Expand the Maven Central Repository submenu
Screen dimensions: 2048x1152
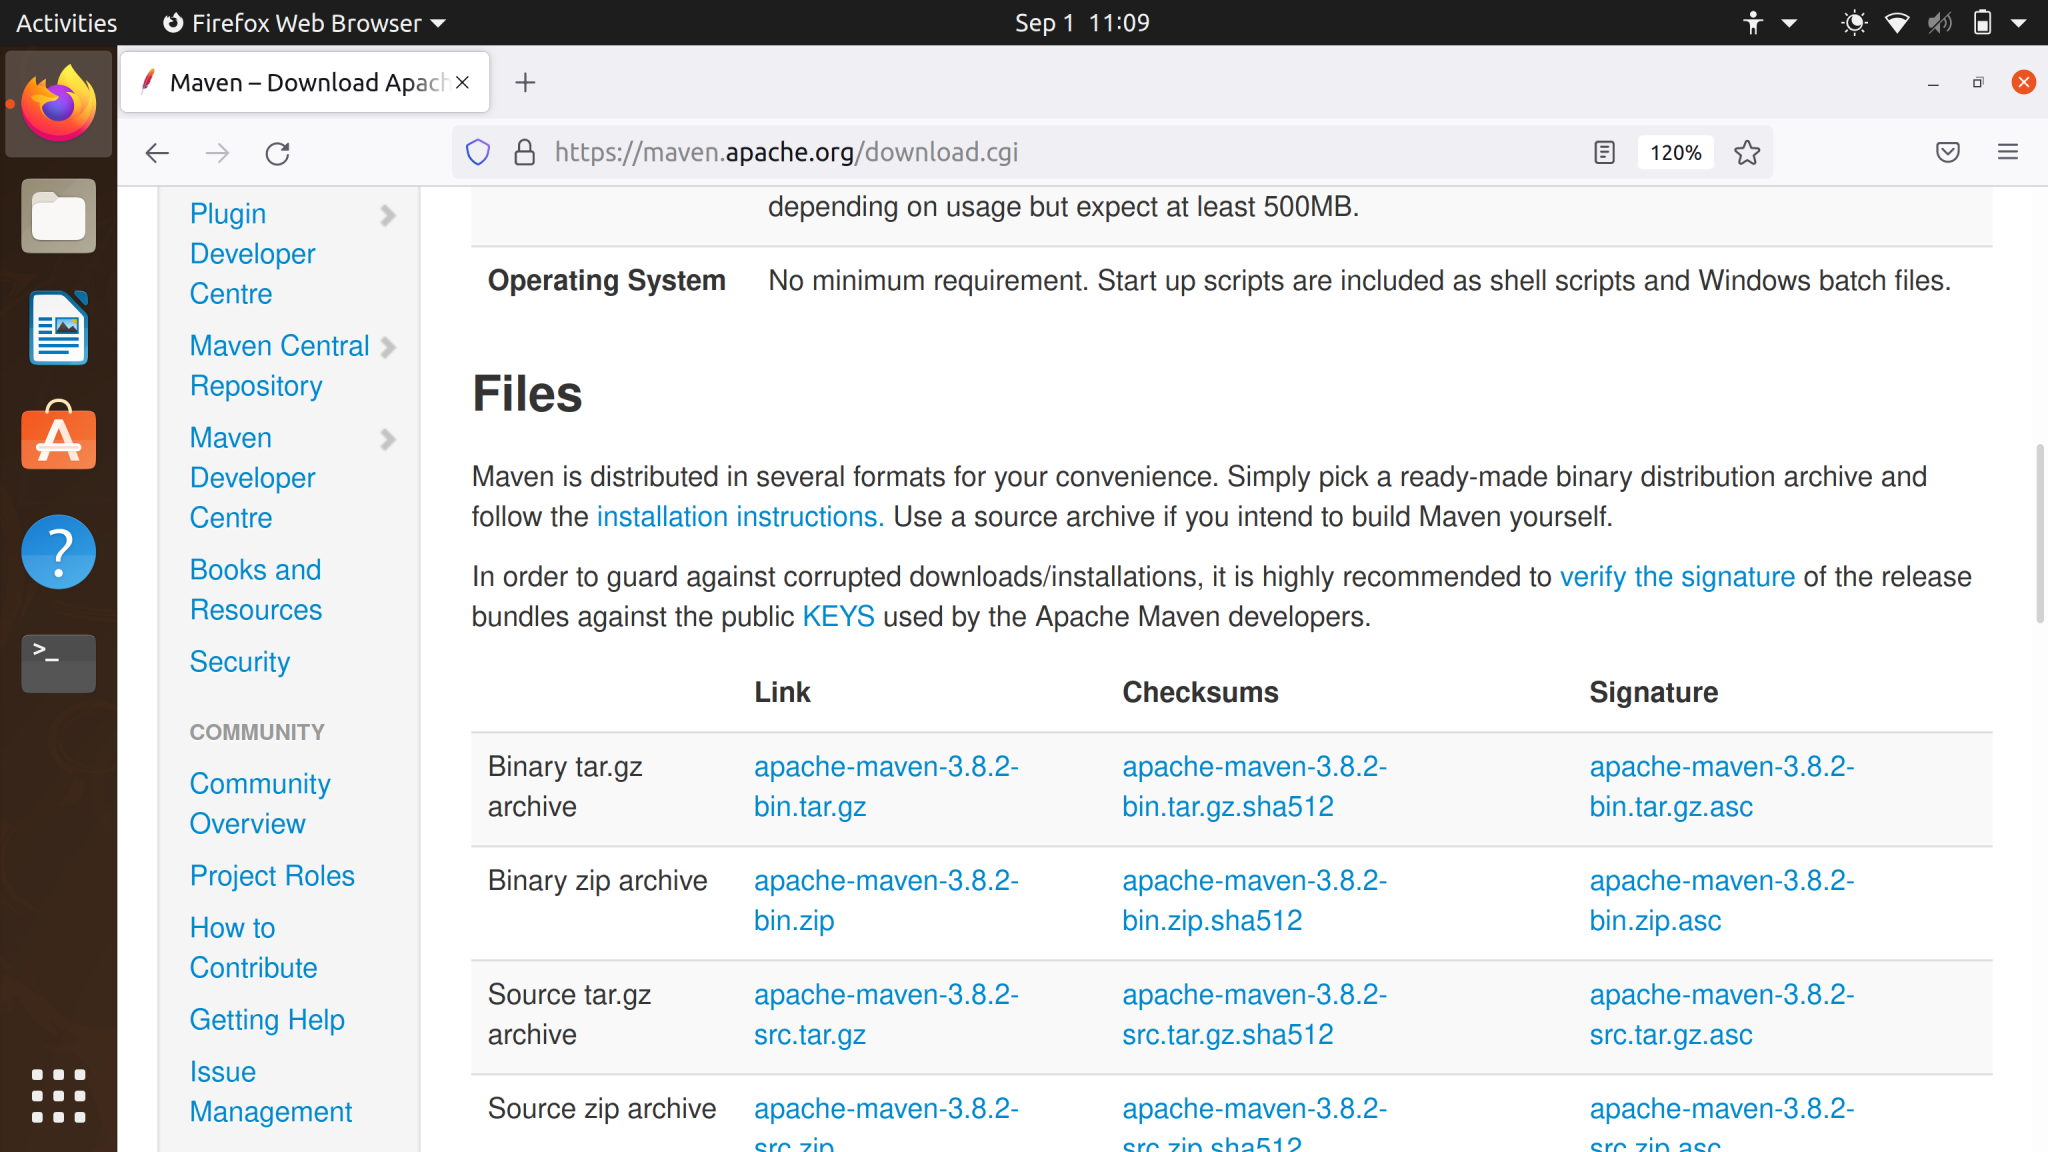(x=388, y=346)
